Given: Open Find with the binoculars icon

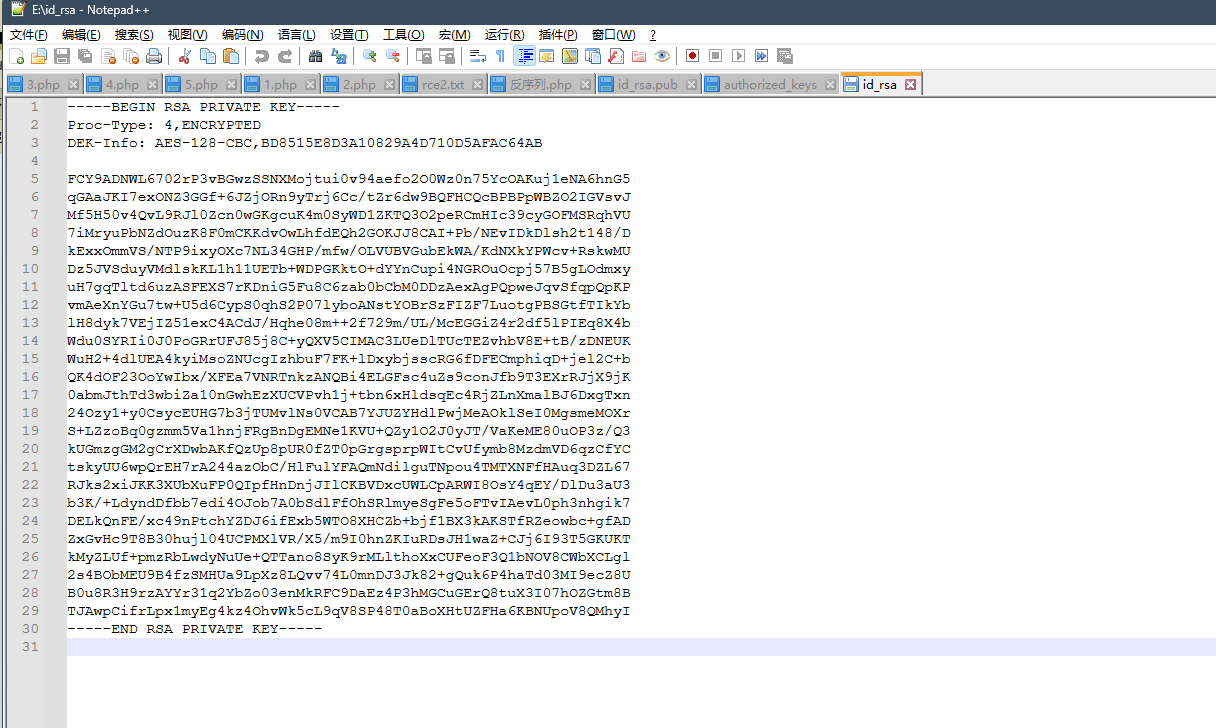Looking at the screenshot, I should (316, 56).
